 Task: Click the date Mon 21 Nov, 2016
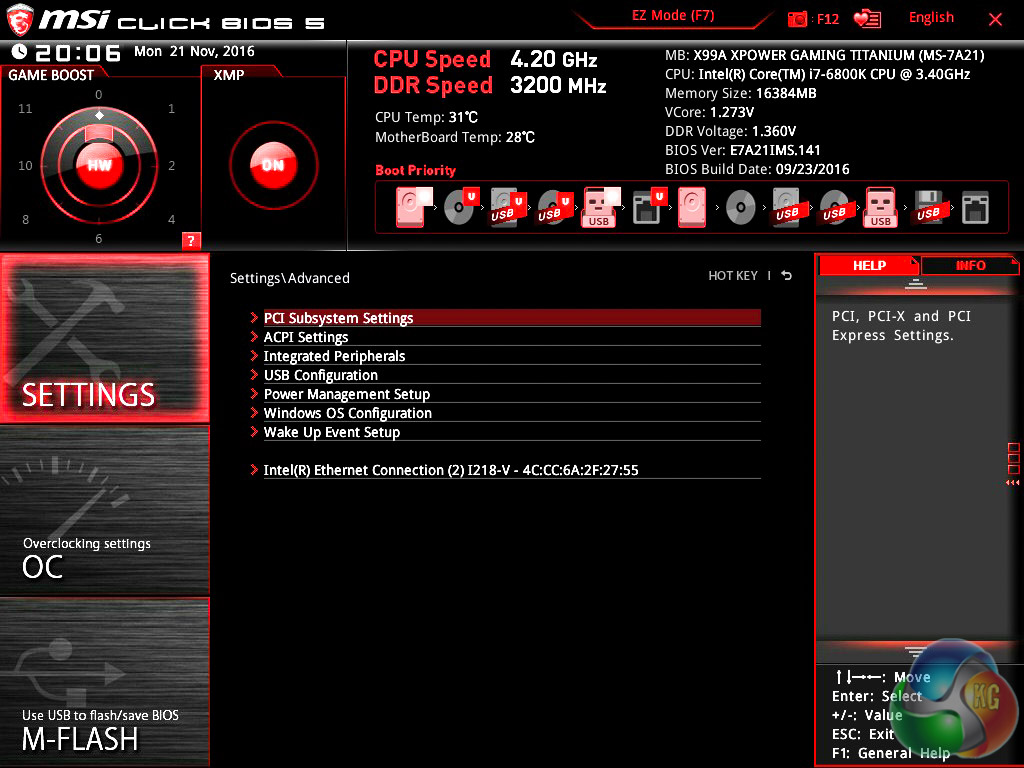point(194,52)
